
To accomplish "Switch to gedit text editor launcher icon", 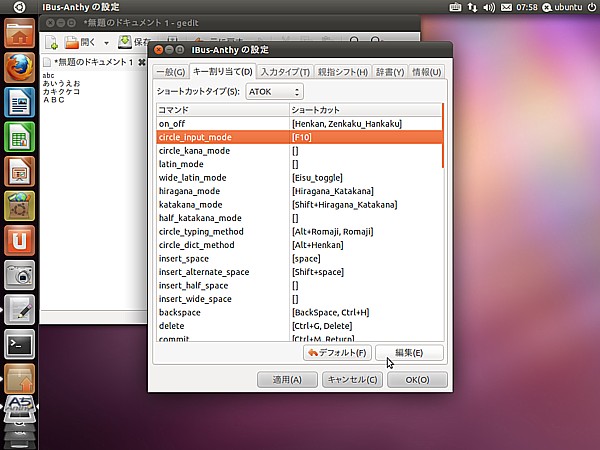I will pyautogui.click(x=20, y=310).
